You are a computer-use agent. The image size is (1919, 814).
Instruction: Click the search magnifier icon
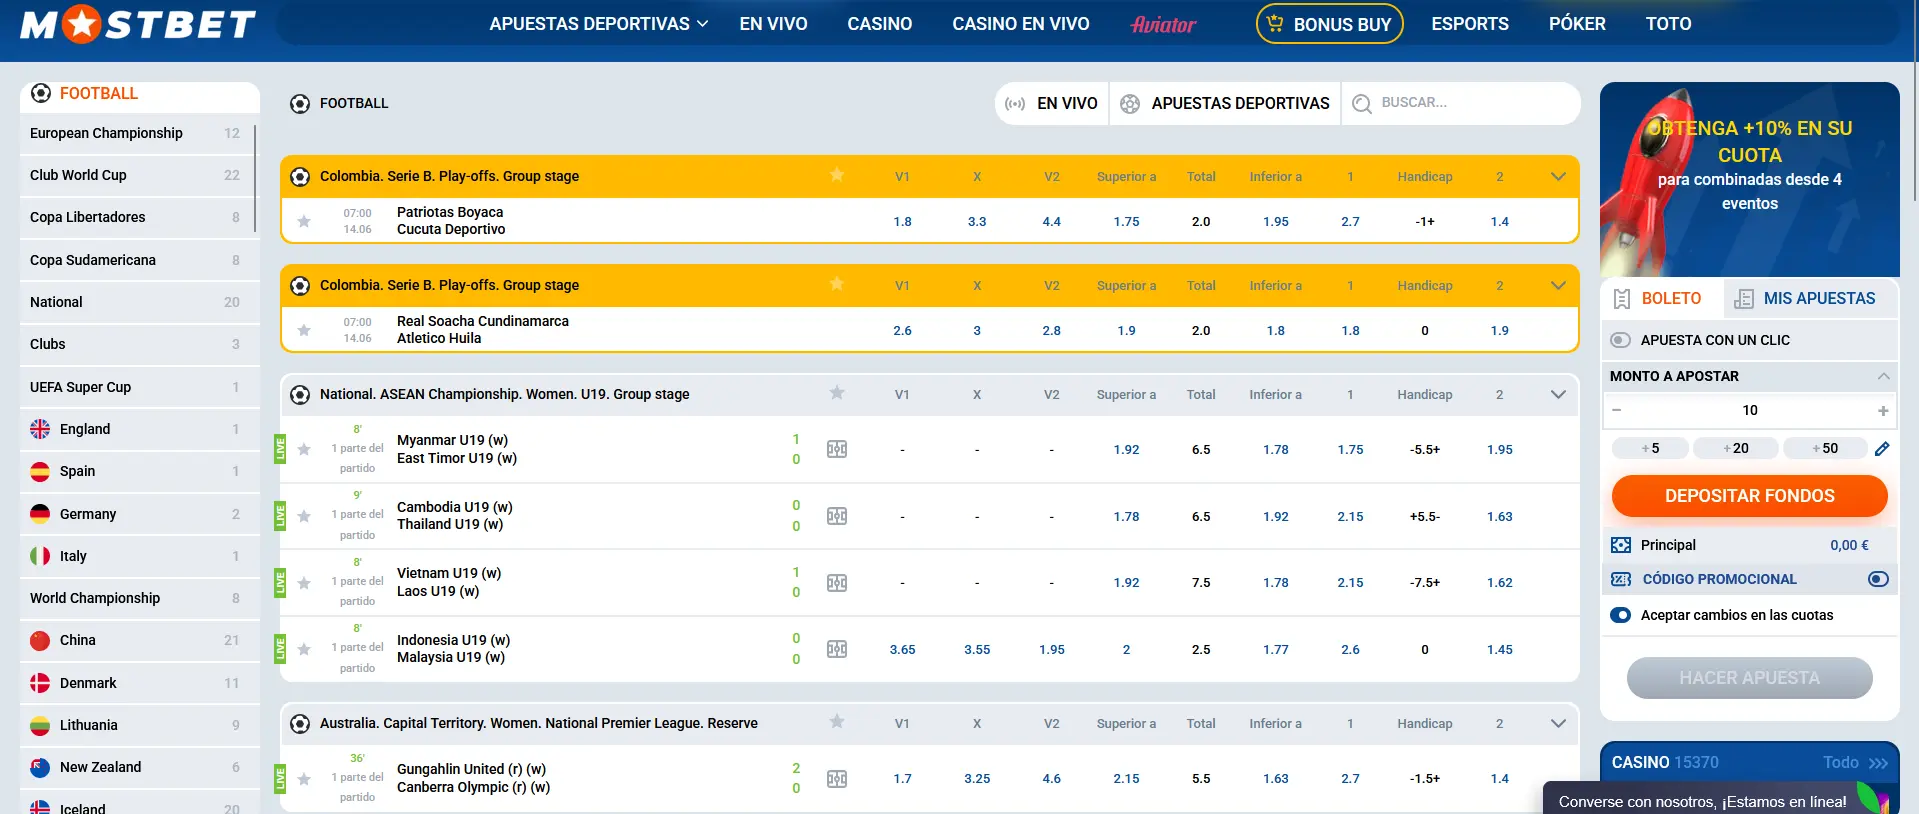coord(1361,103)
